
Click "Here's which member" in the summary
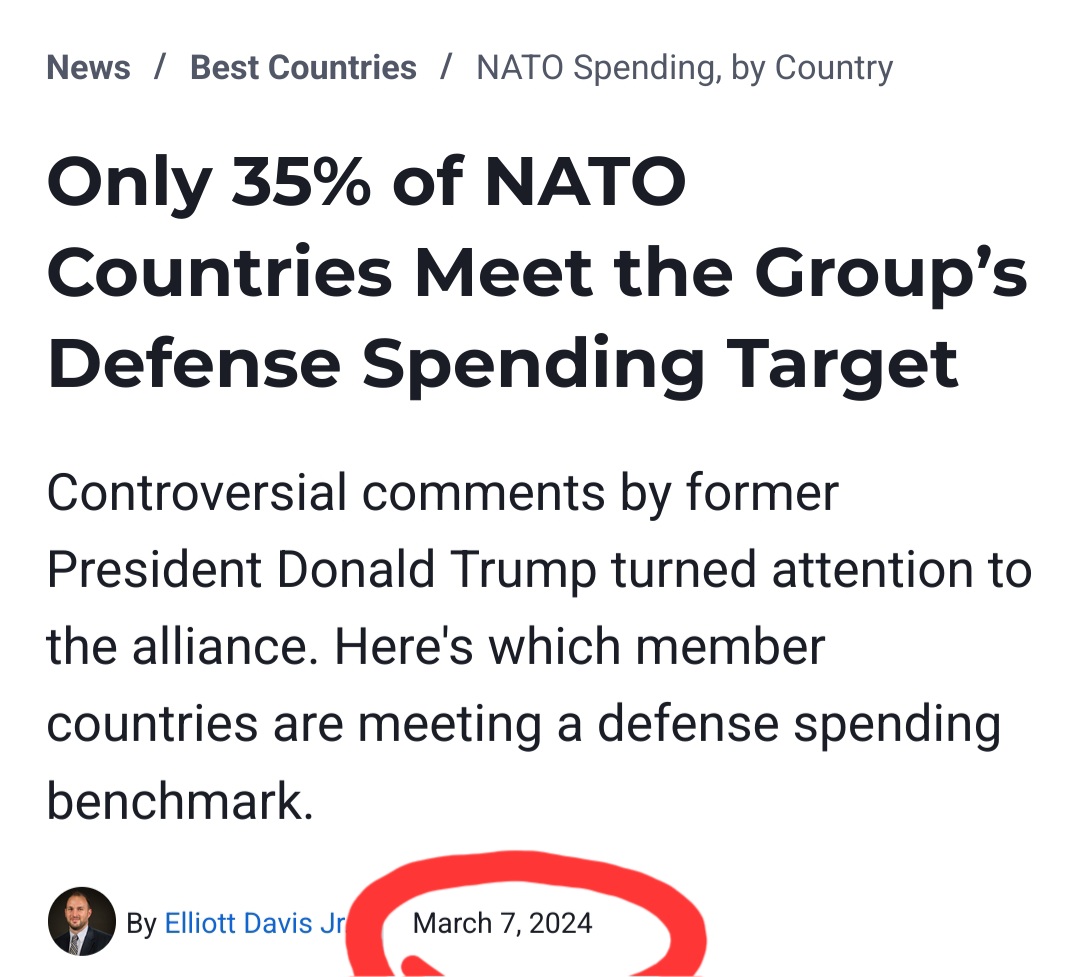pyautogui.click(x=579, y=647)
